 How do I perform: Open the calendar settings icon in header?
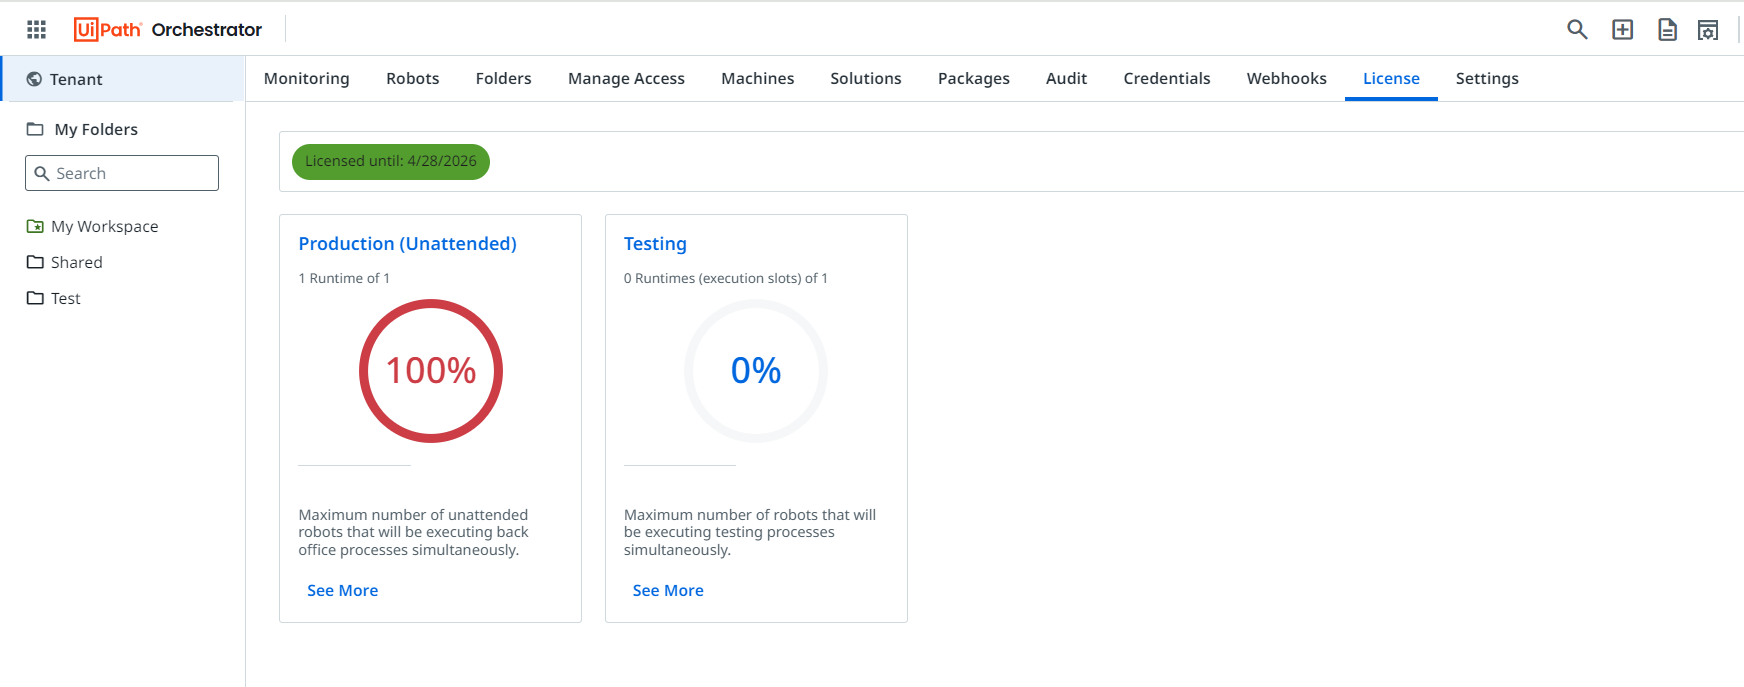coord(1708,30)
